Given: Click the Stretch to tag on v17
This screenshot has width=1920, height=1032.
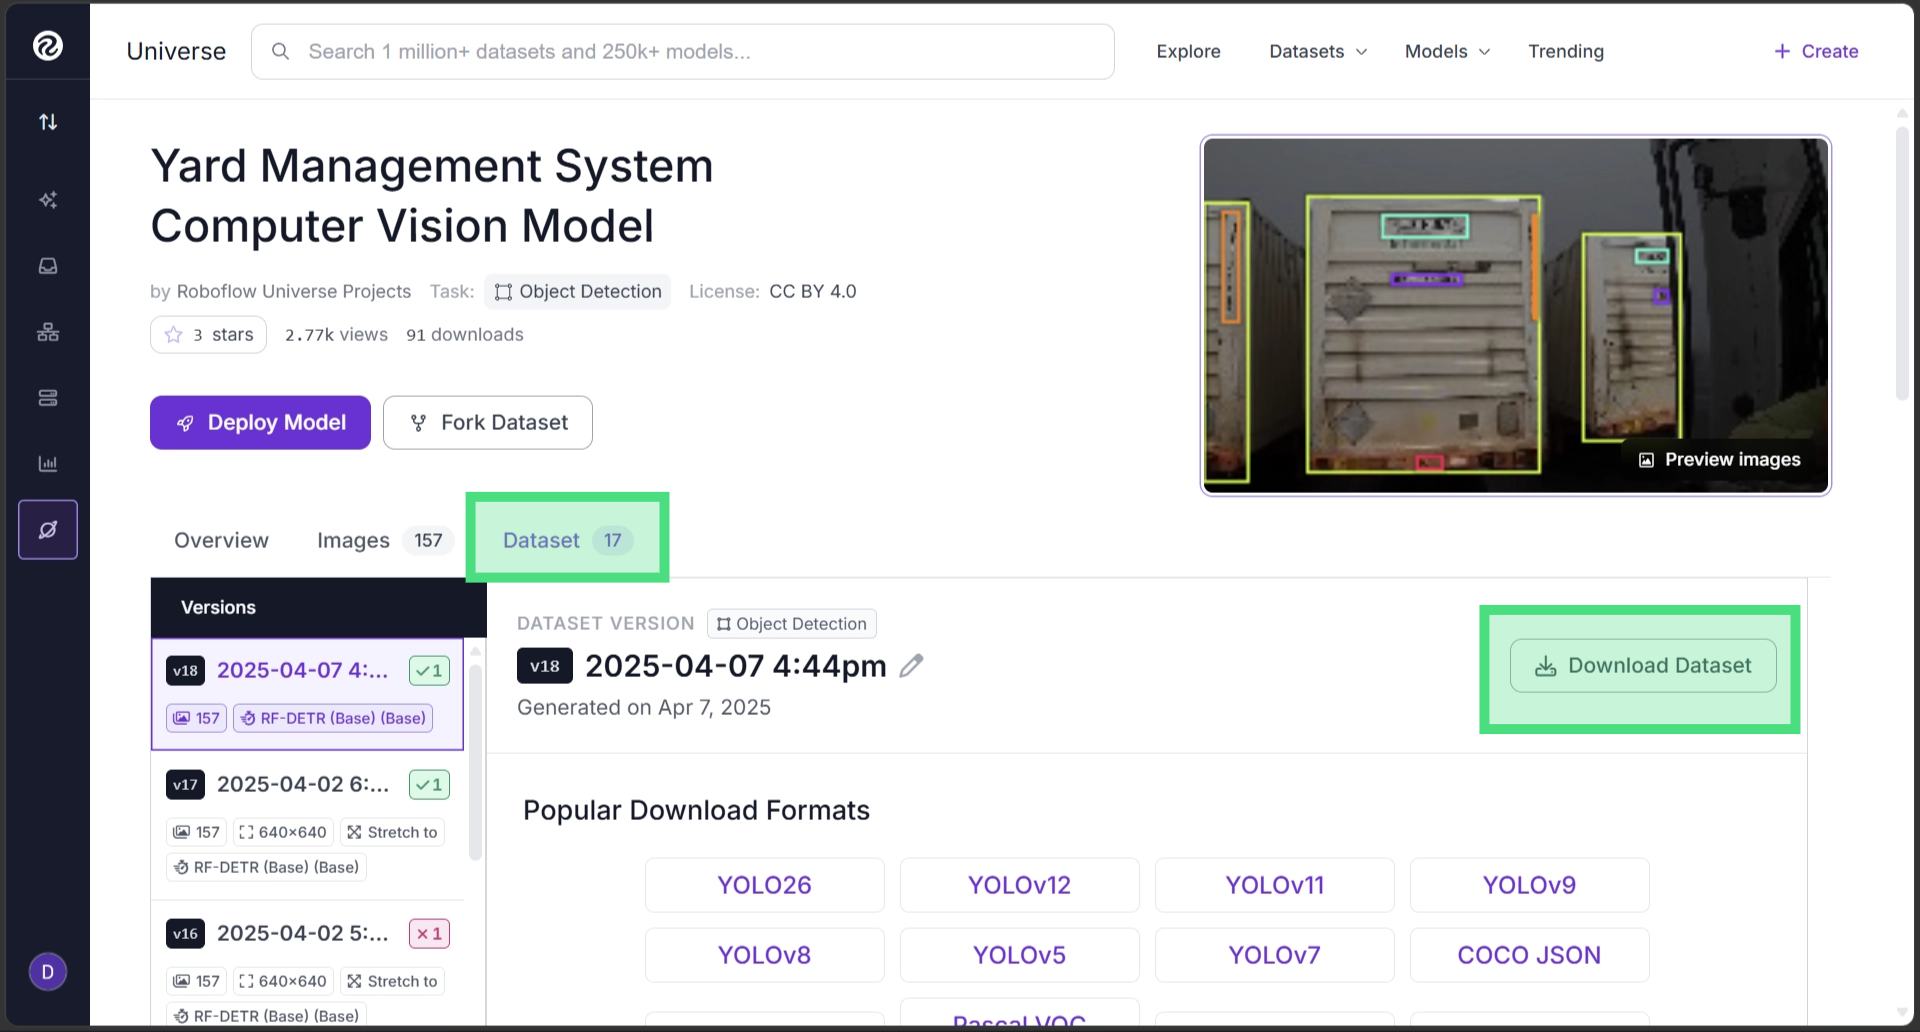Looking at the screenshot, I should click(392, 832).
